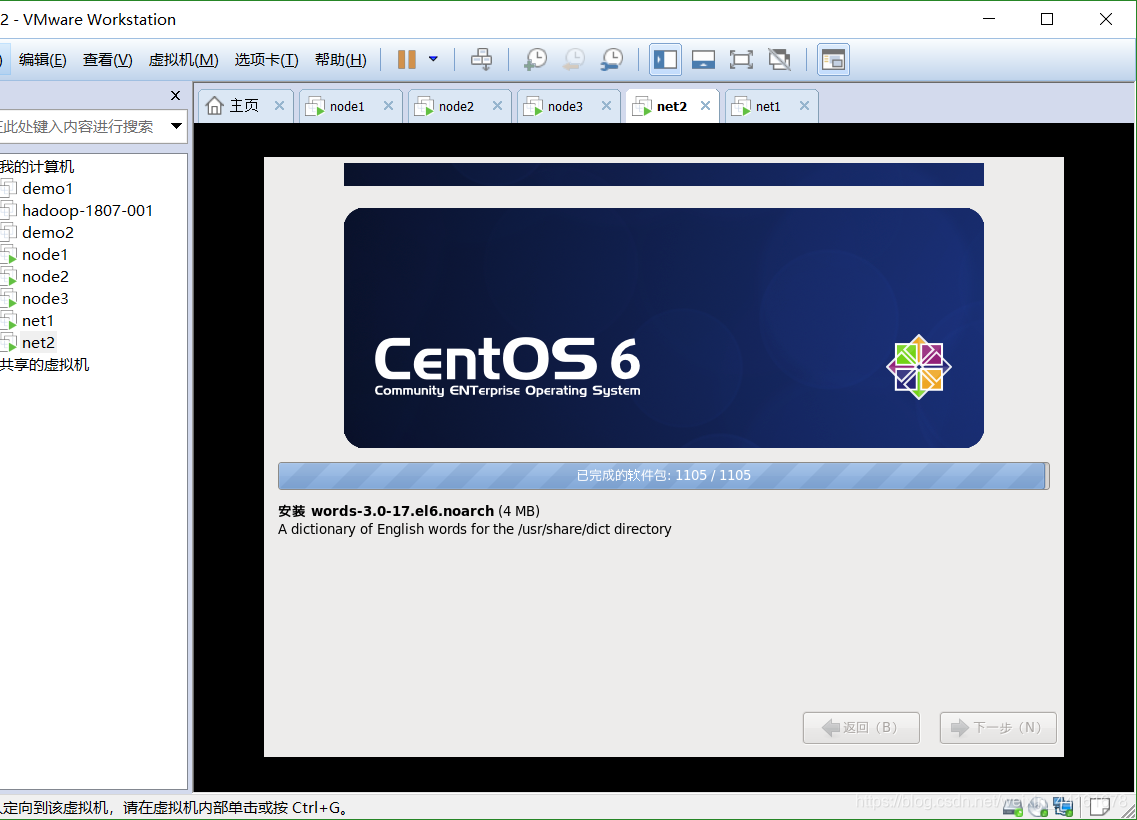
Task: Select the net2 tab
Action: coord(671,107)
